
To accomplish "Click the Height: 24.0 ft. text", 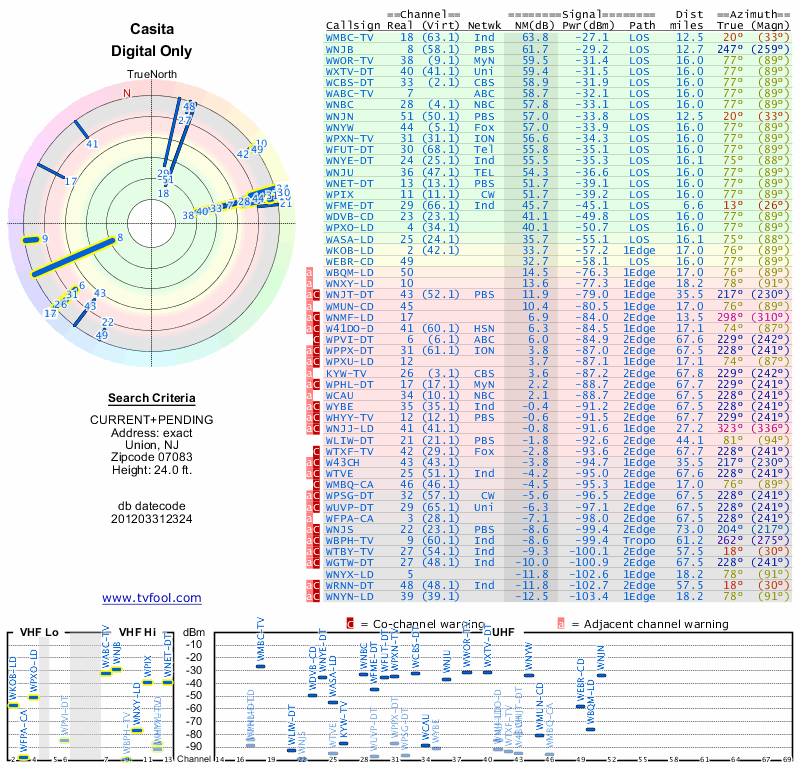I will tap(152, 470).
